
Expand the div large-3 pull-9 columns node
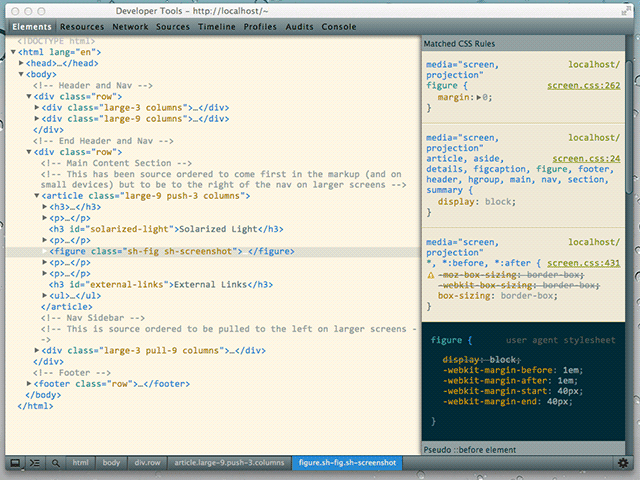[x=37, y=350]
